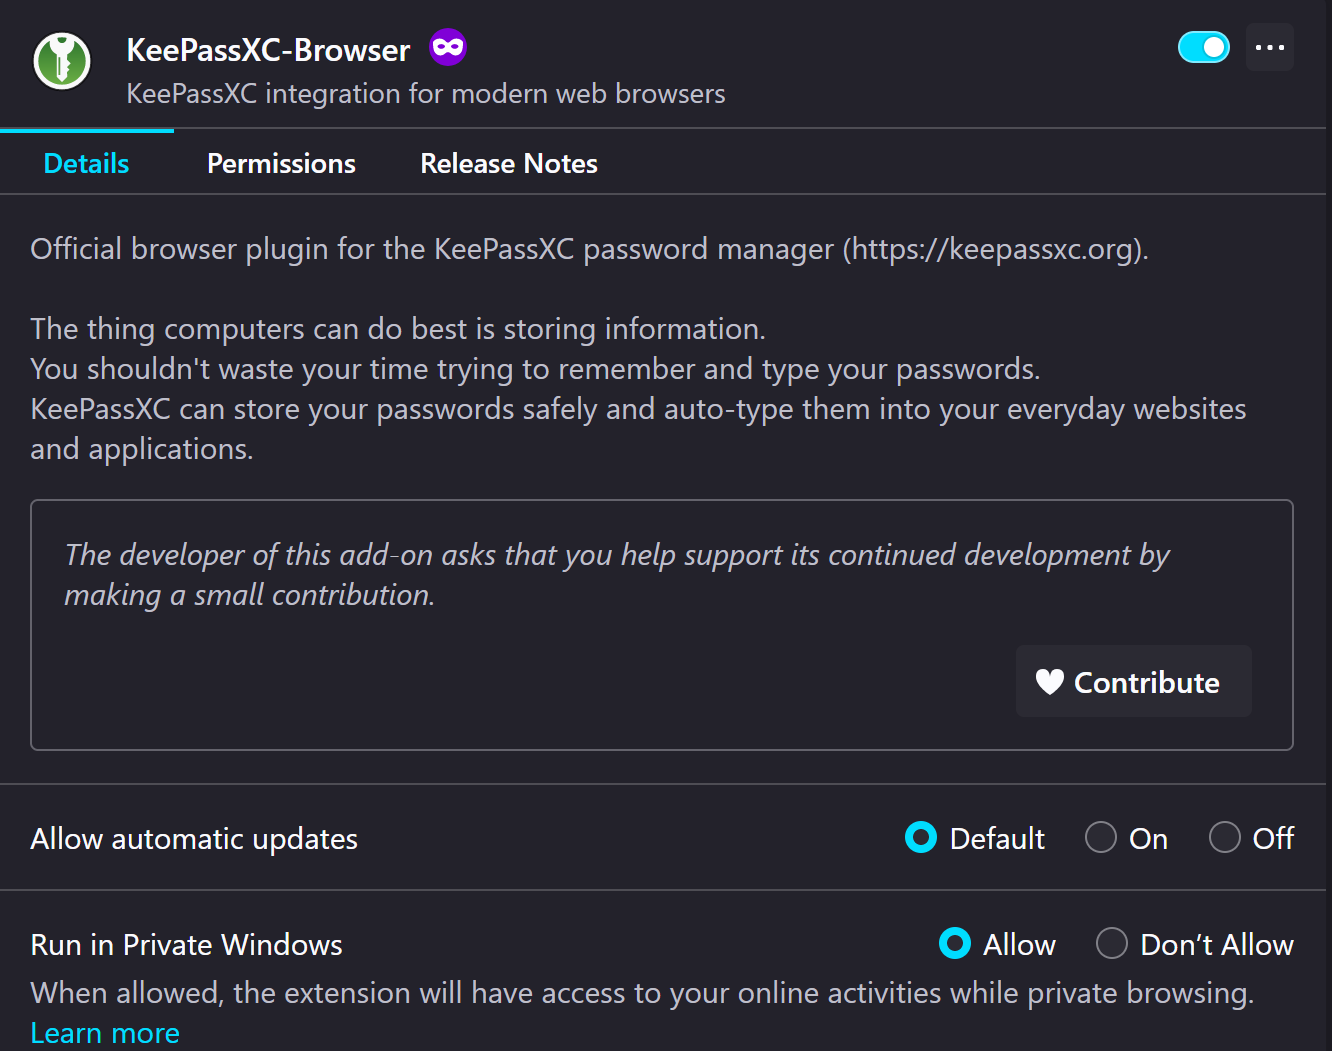Click the purple private browsing mask badge
This screenshot has height=1051, width=1332.
[448, 47]
